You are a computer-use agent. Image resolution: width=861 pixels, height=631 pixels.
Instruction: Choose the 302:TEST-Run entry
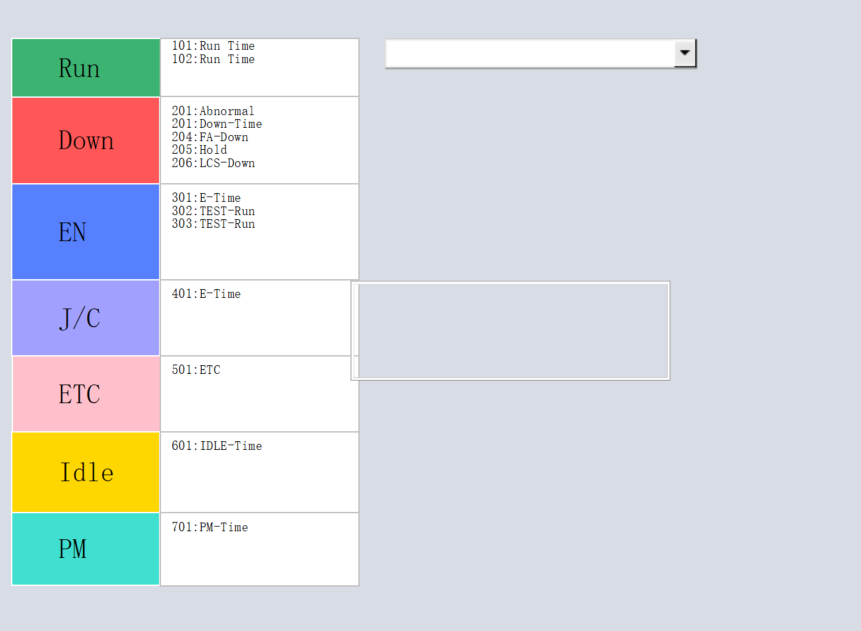coord(213,211)
